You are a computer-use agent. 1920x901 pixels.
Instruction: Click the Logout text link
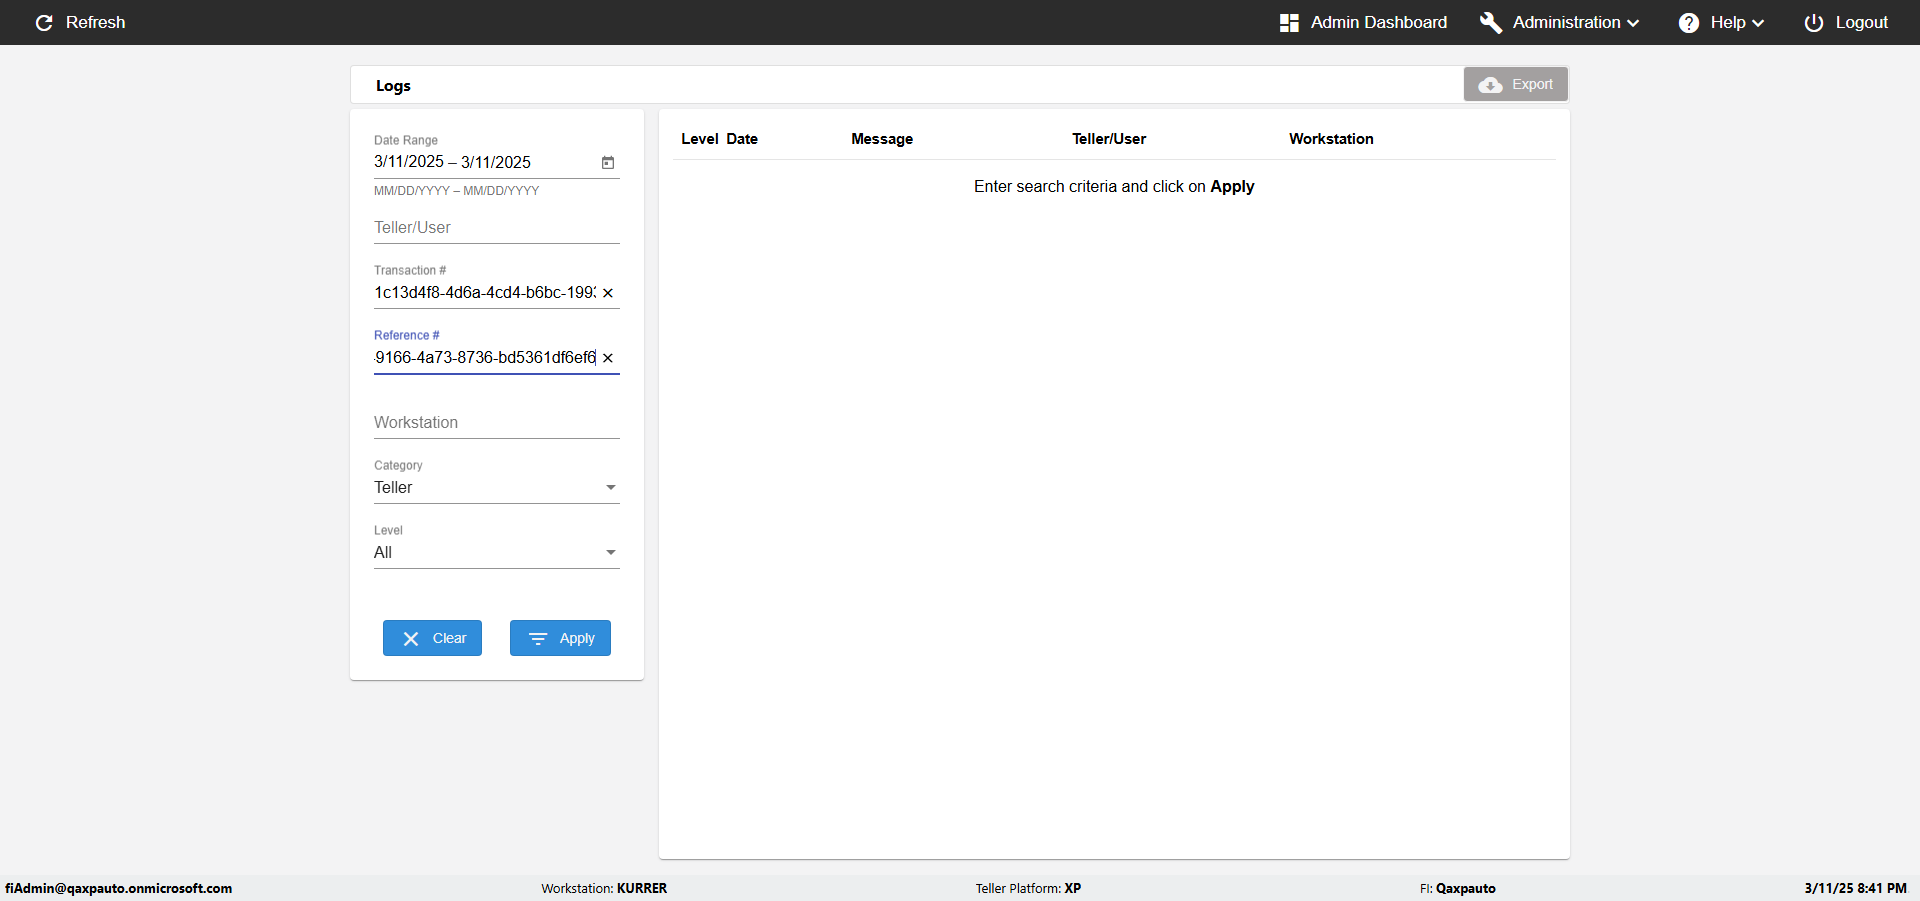(x=1861, y=22)
